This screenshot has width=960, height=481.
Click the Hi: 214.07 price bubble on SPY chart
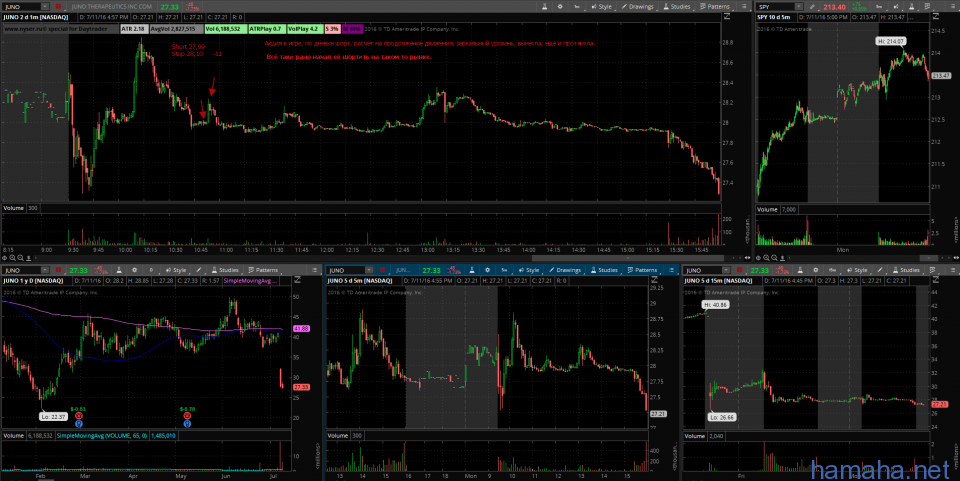[x=891, y=41]
